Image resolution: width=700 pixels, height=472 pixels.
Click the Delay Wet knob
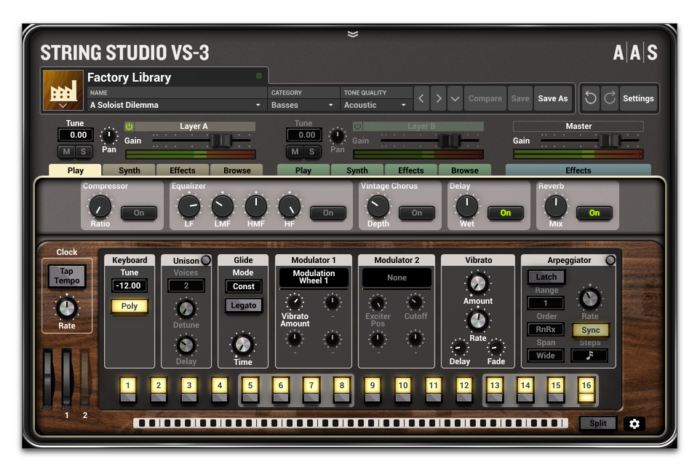pyautogui.click(x=467, y=207)
